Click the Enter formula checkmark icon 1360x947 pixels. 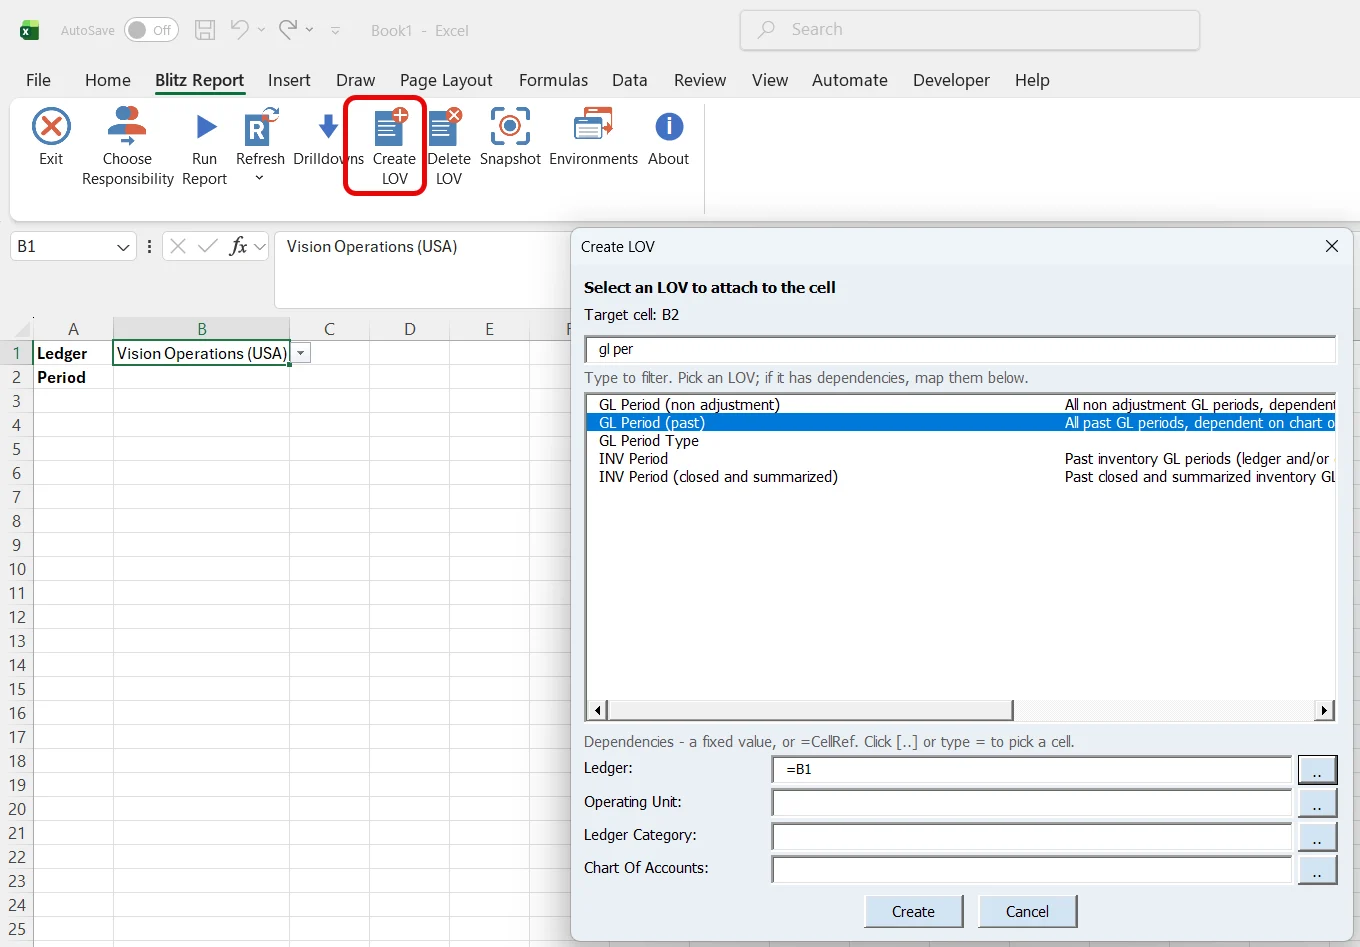click(208, 246)
